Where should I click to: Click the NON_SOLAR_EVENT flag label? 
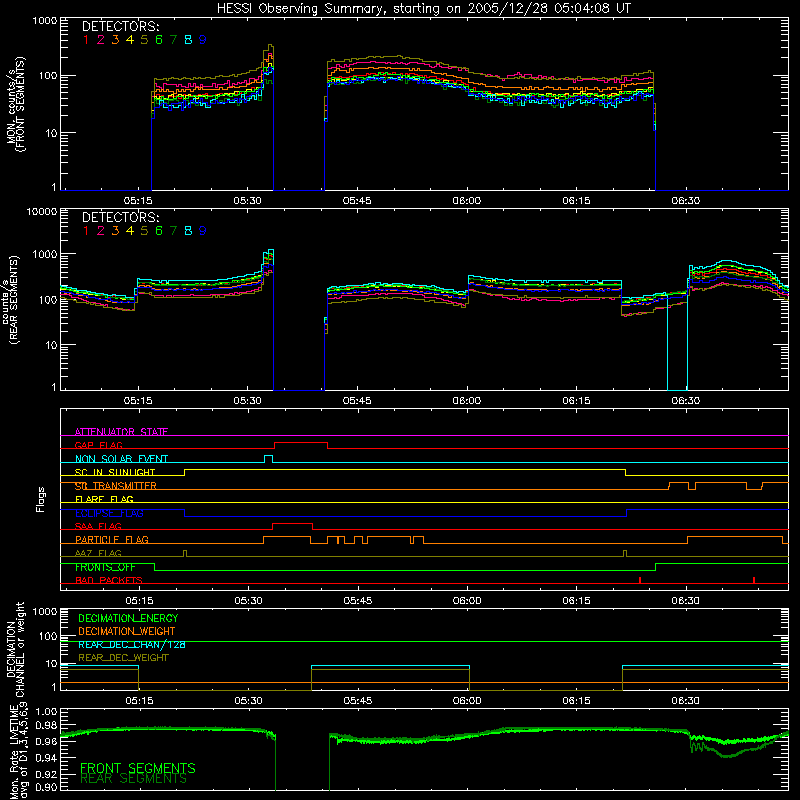coord(121,459)
